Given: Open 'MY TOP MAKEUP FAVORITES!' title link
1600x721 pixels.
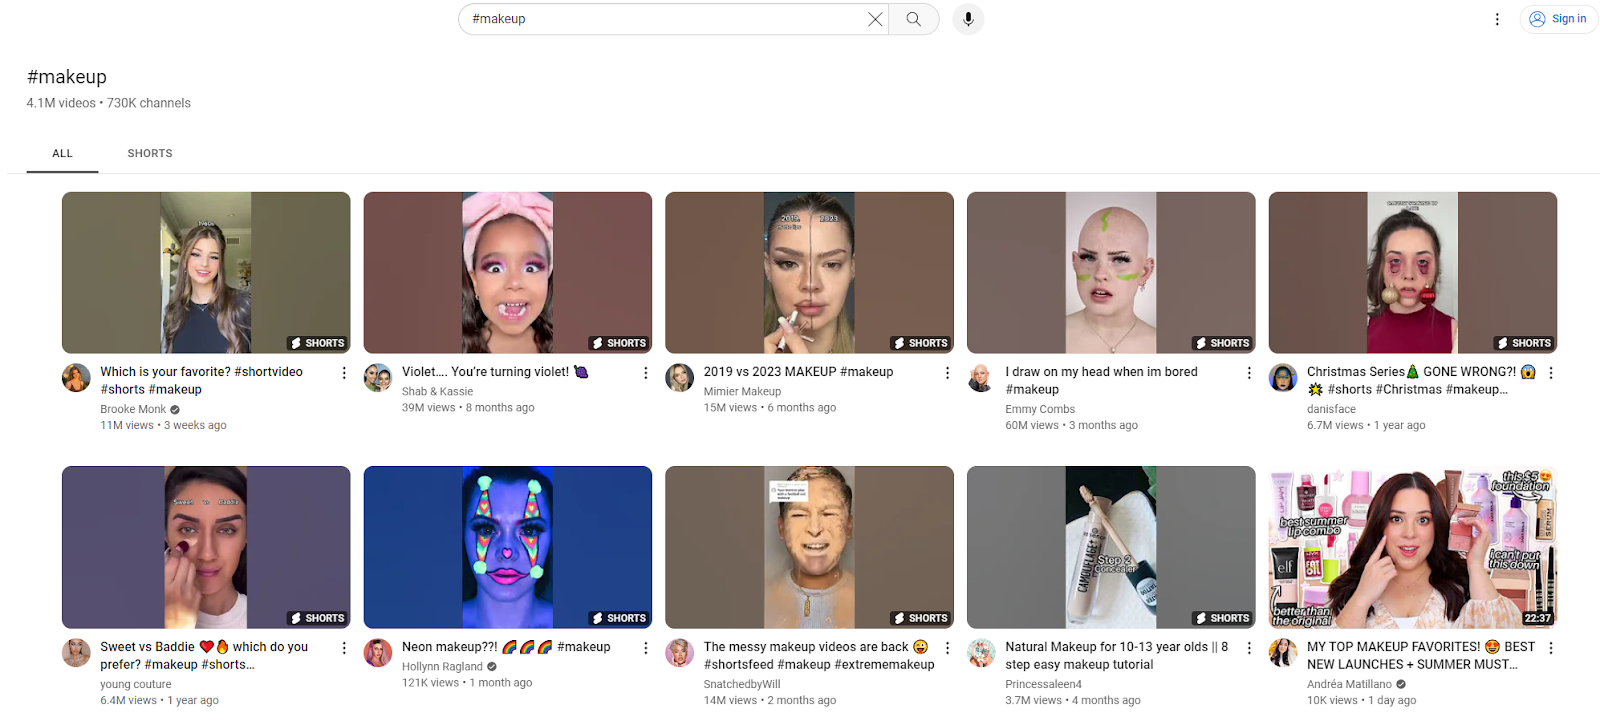Looking at the screenshot, I should click(1421, 656).
